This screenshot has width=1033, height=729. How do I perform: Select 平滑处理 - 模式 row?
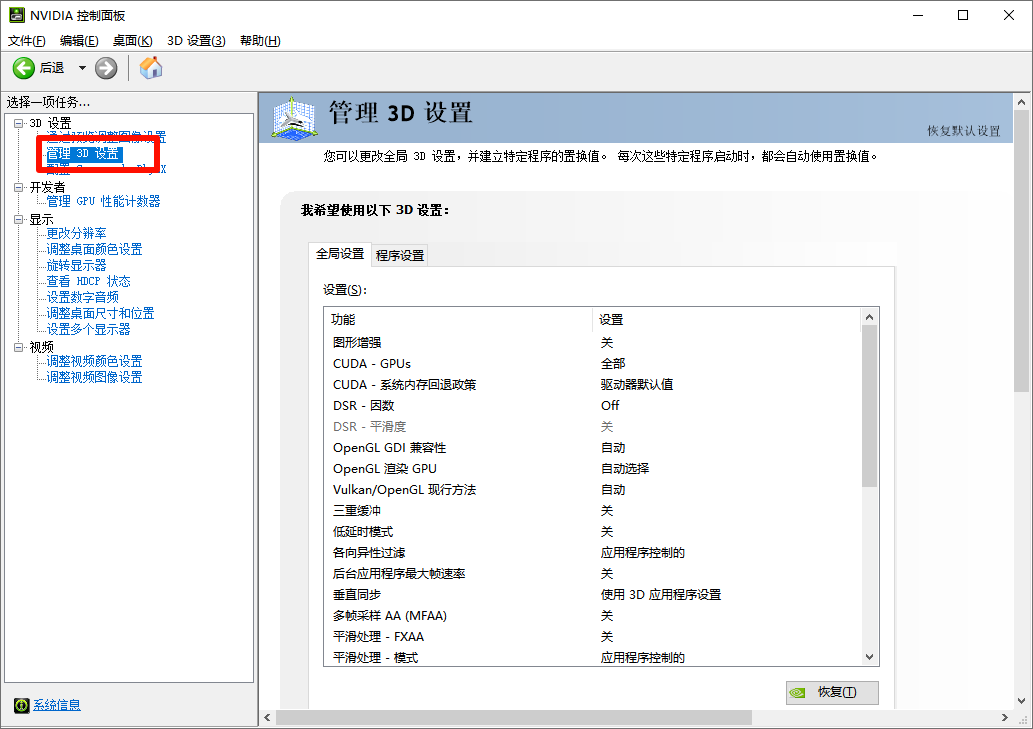point(592,657)
